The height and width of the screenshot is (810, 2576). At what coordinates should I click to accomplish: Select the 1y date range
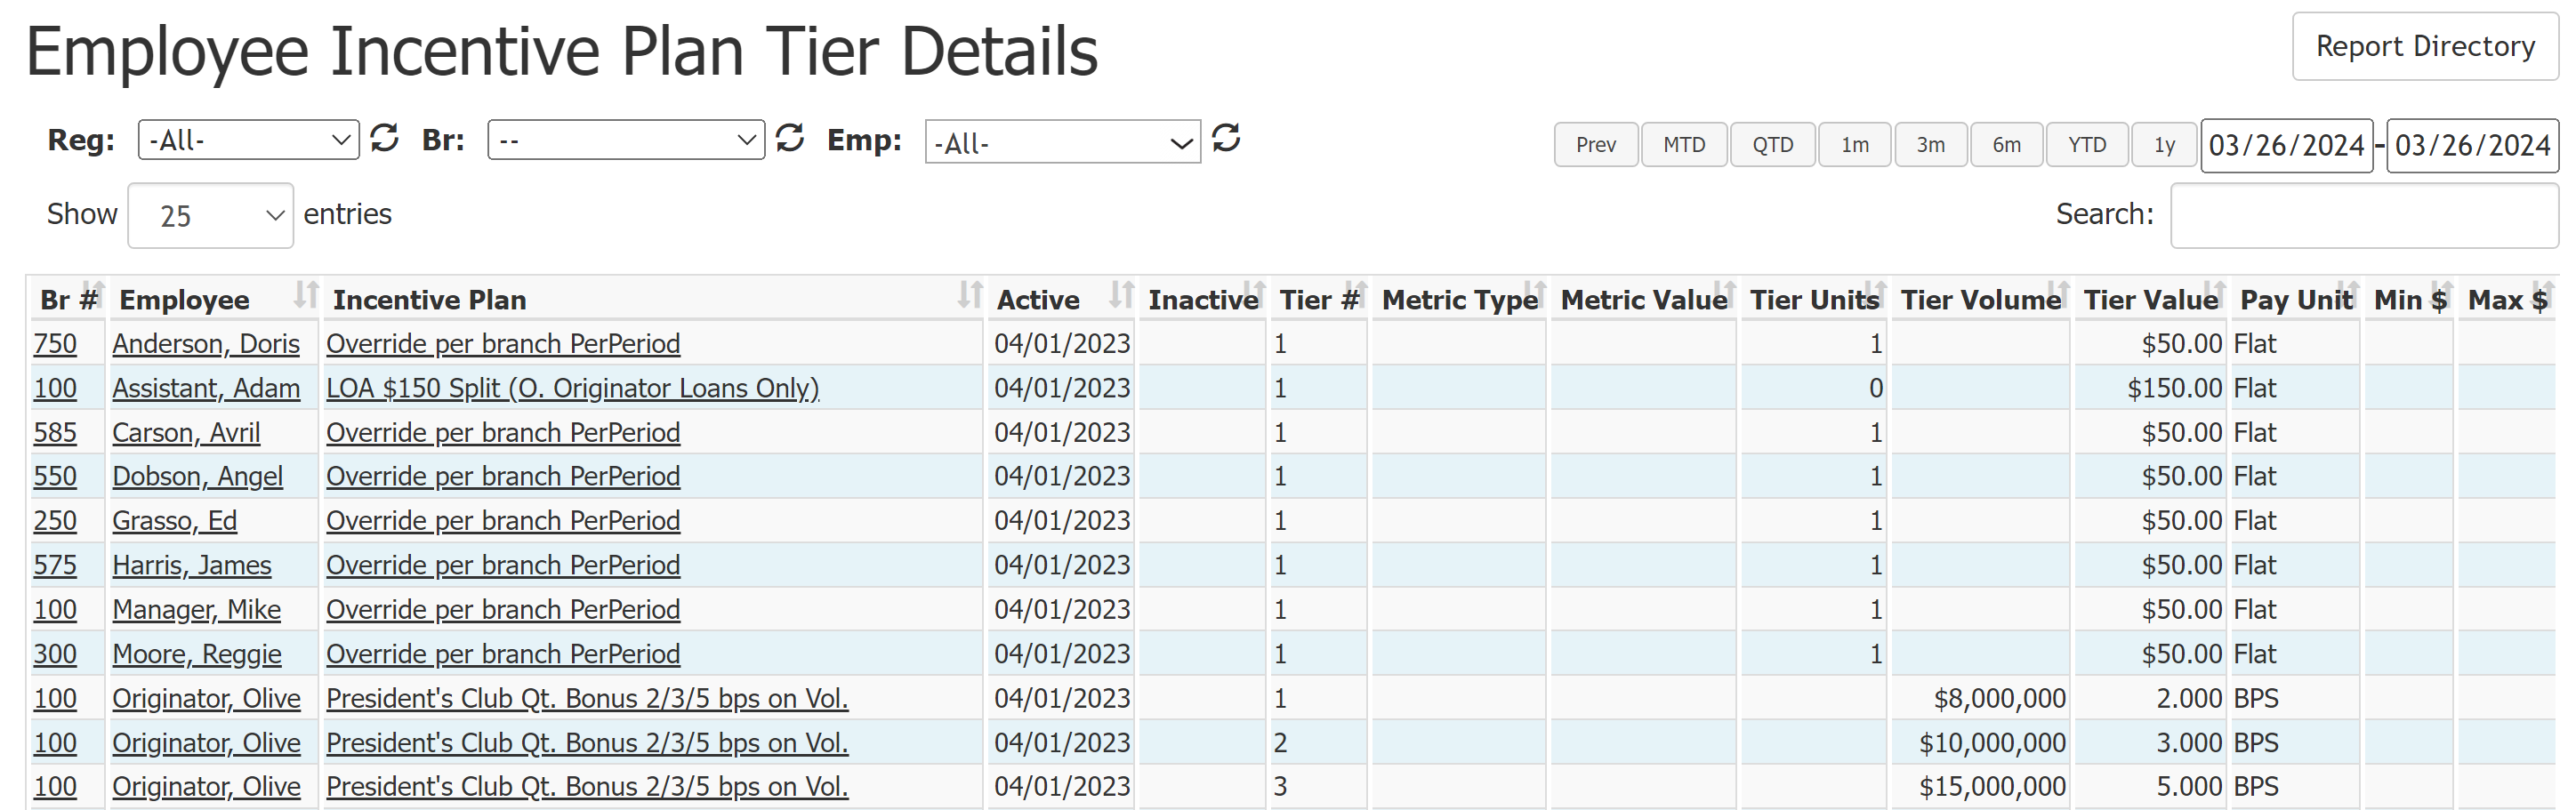tap(2164, 145)
